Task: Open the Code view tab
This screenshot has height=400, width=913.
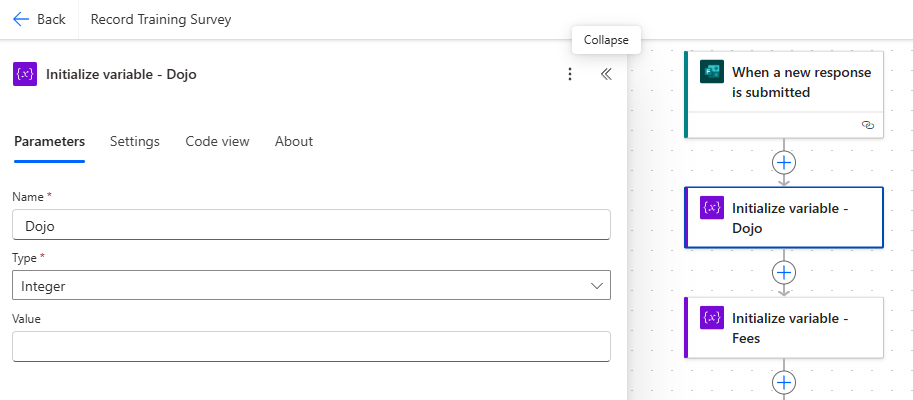Action: (217, 142)
